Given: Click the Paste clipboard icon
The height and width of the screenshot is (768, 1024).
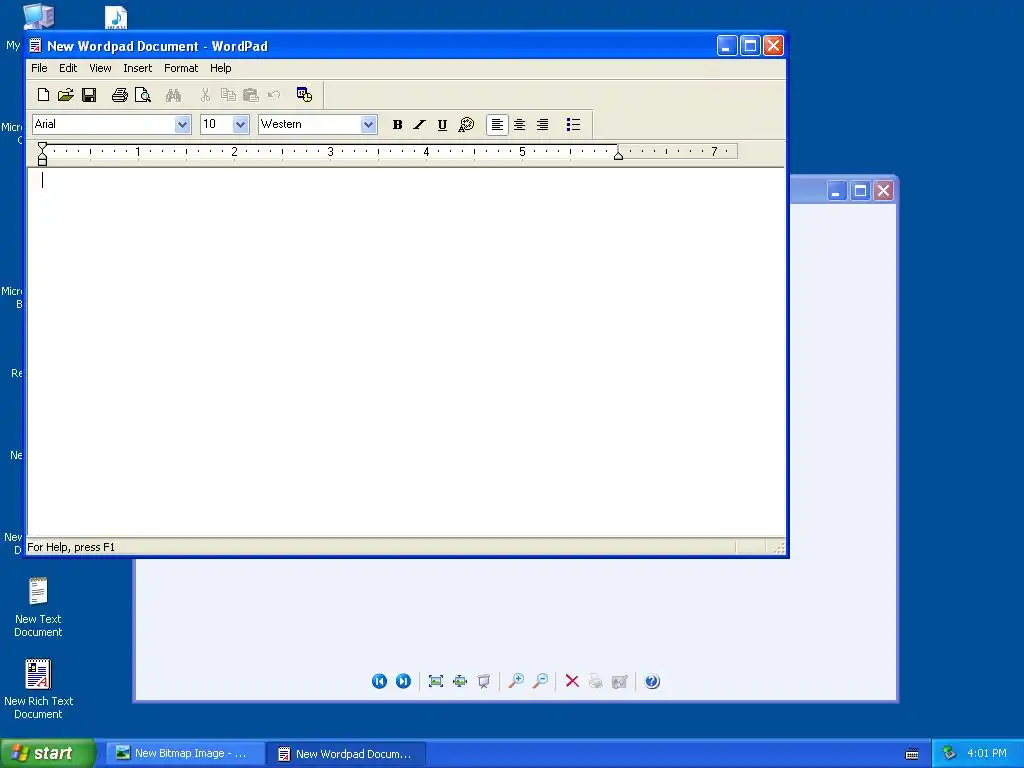Looking at the screenshot, I should pos(251,95).
